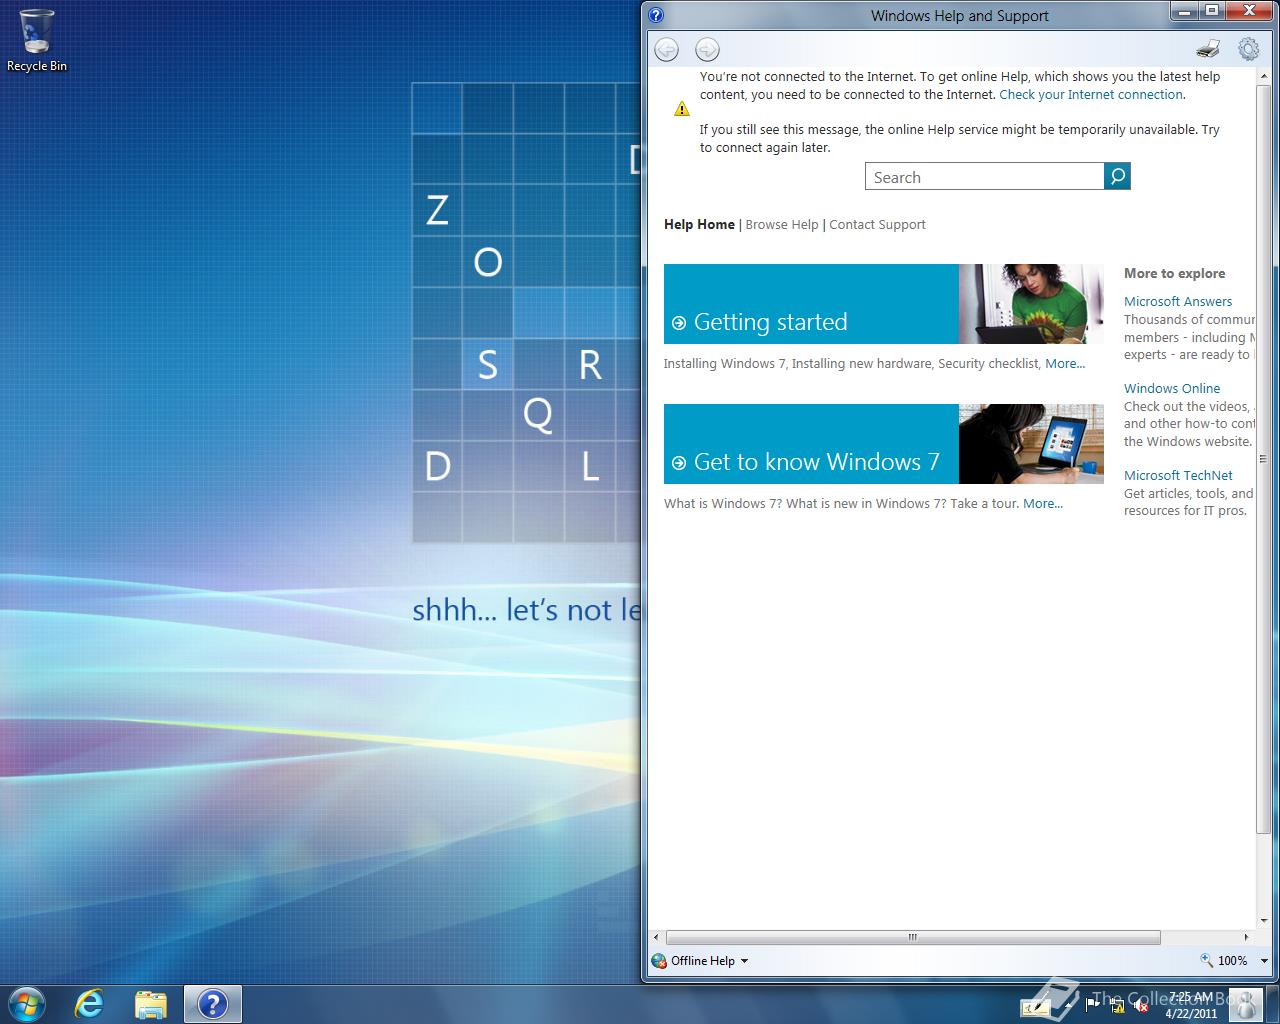
Task: Click More link under Get to know Windows 7
Action: [1043, 504]
